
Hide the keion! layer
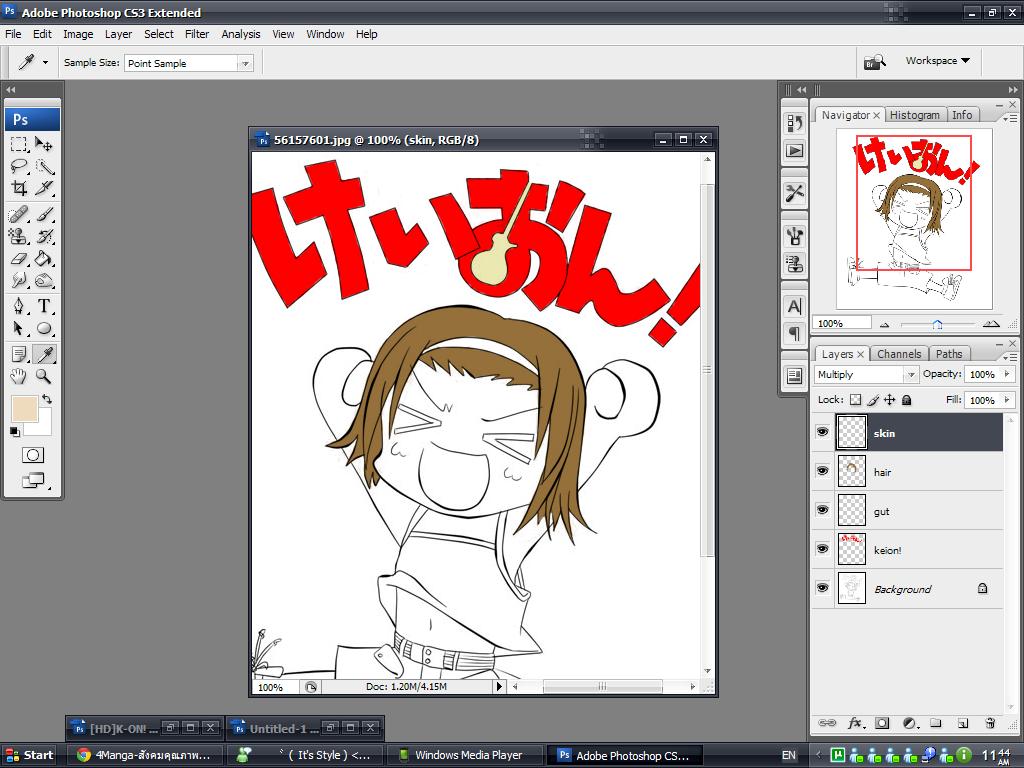822,549
